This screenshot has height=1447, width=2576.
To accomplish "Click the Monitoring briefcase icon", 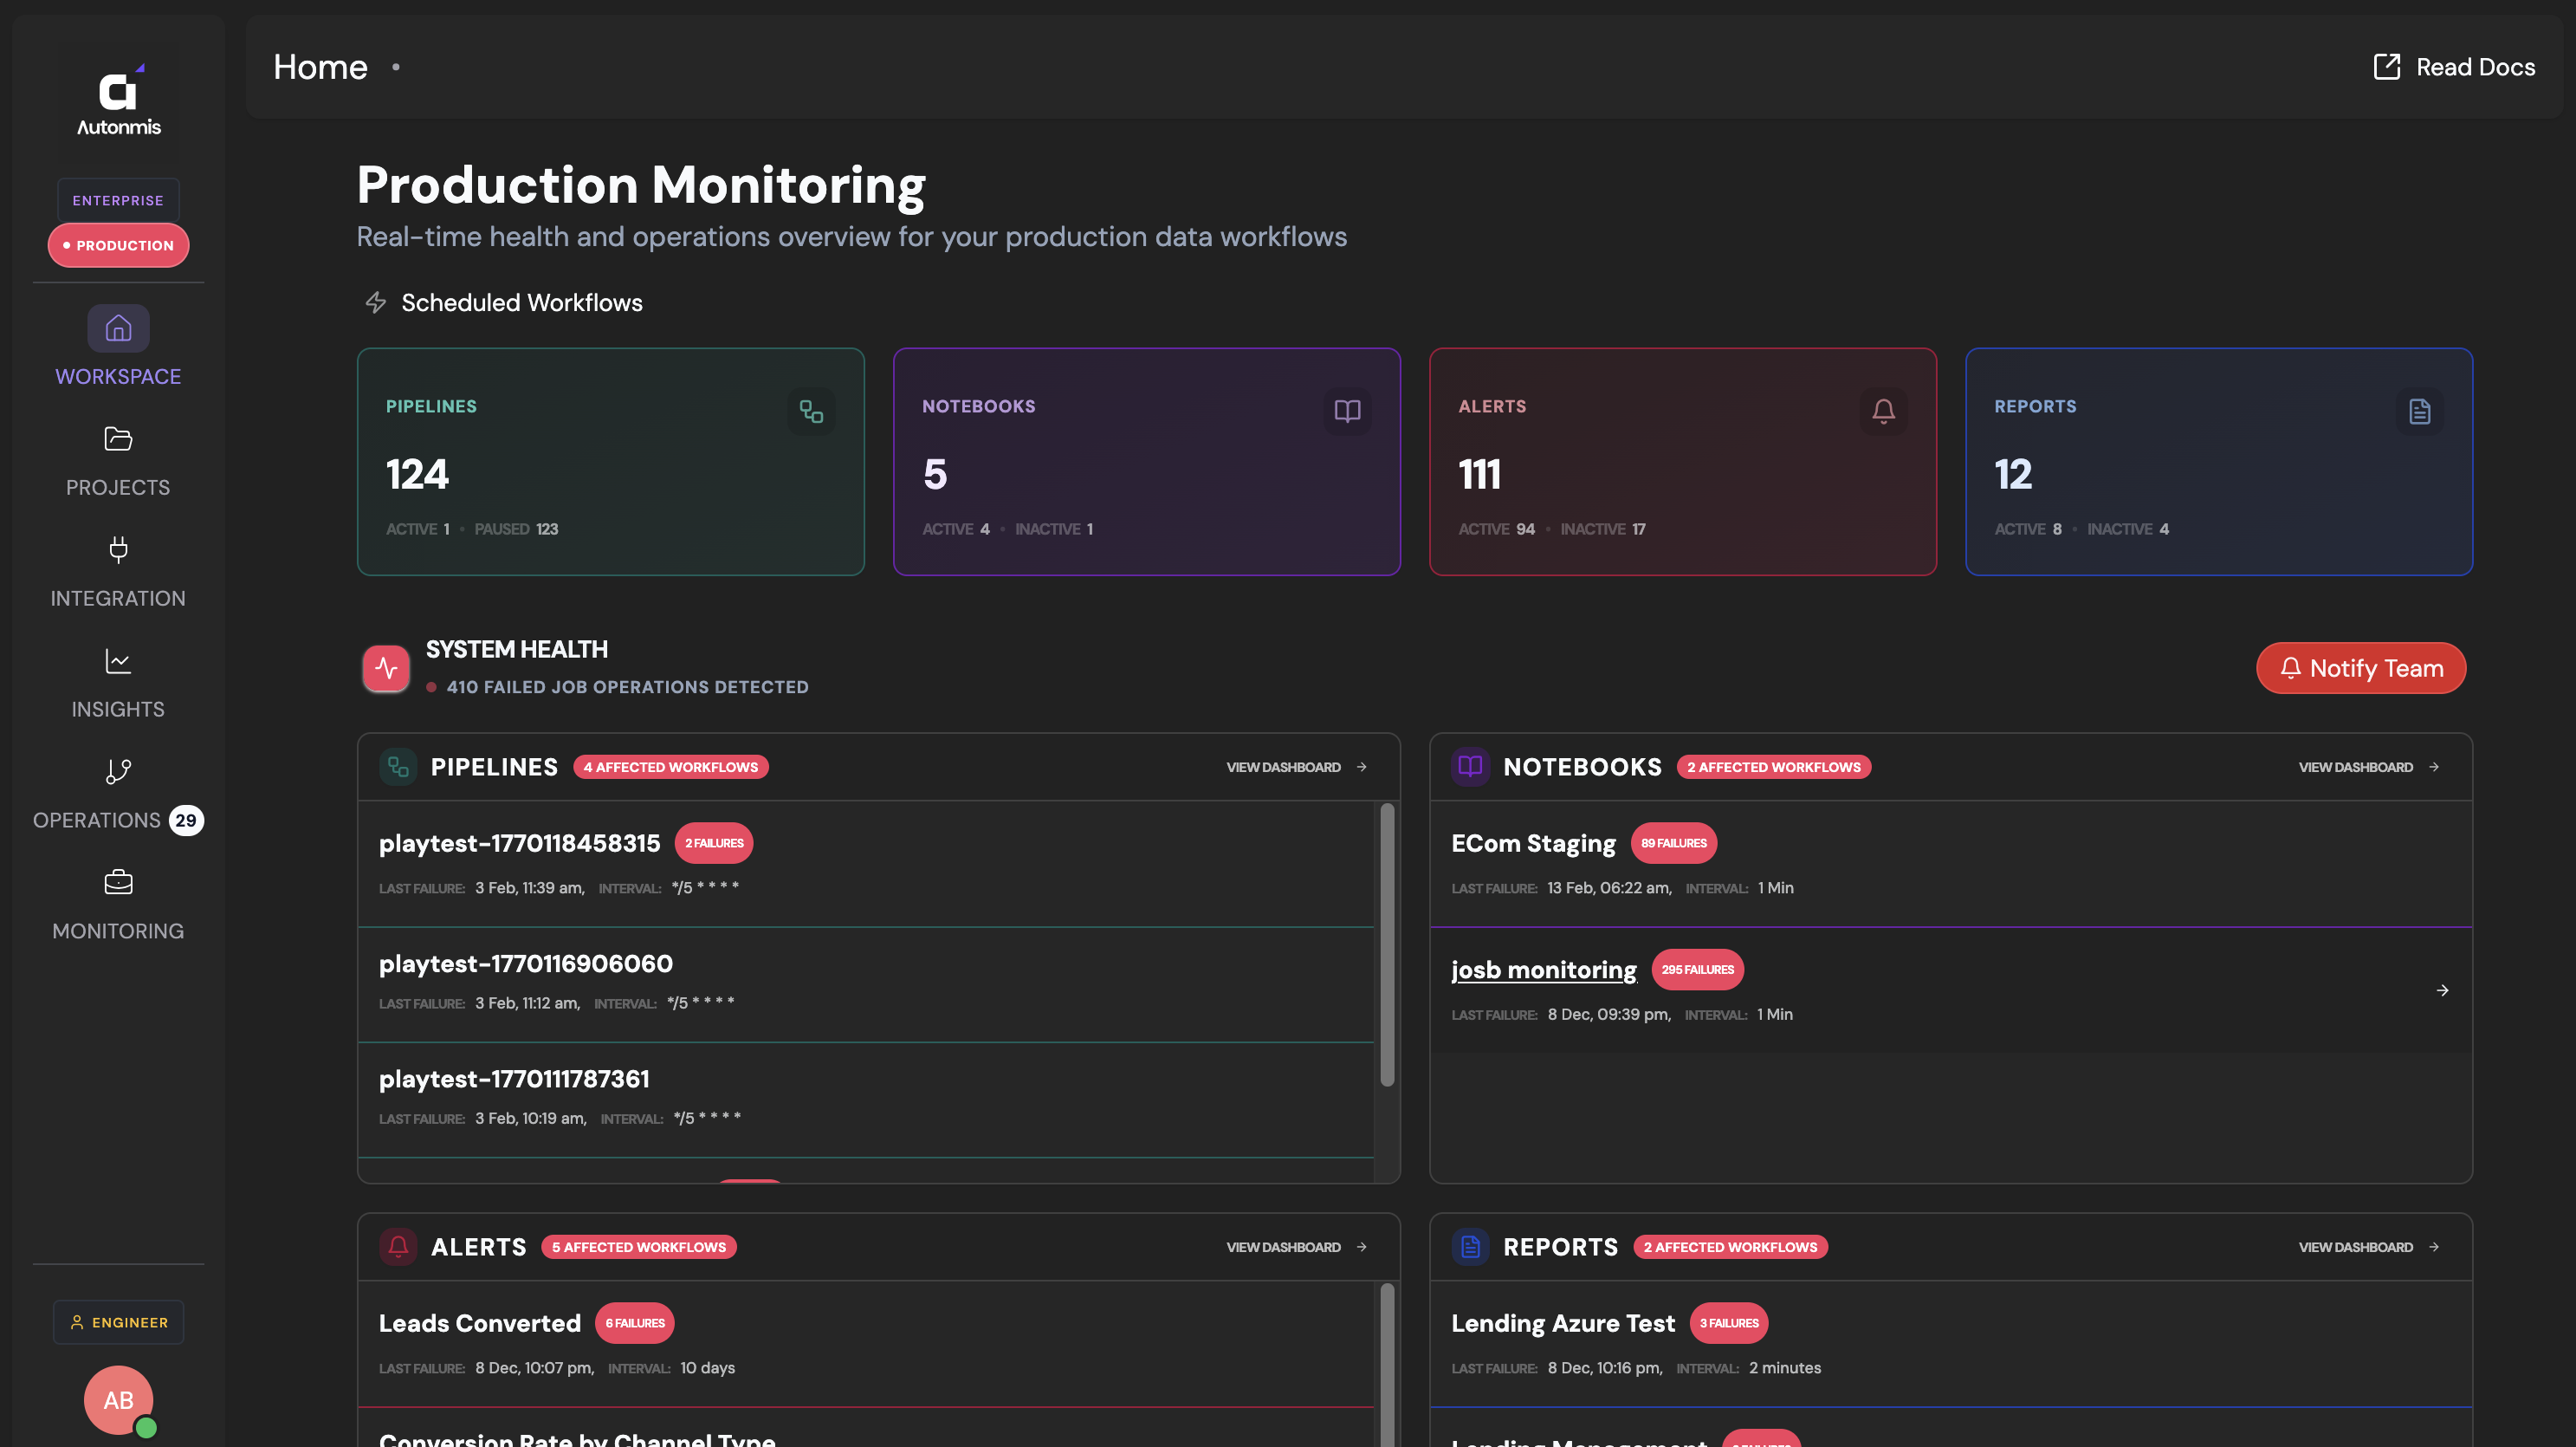I will tap(118, 882).
